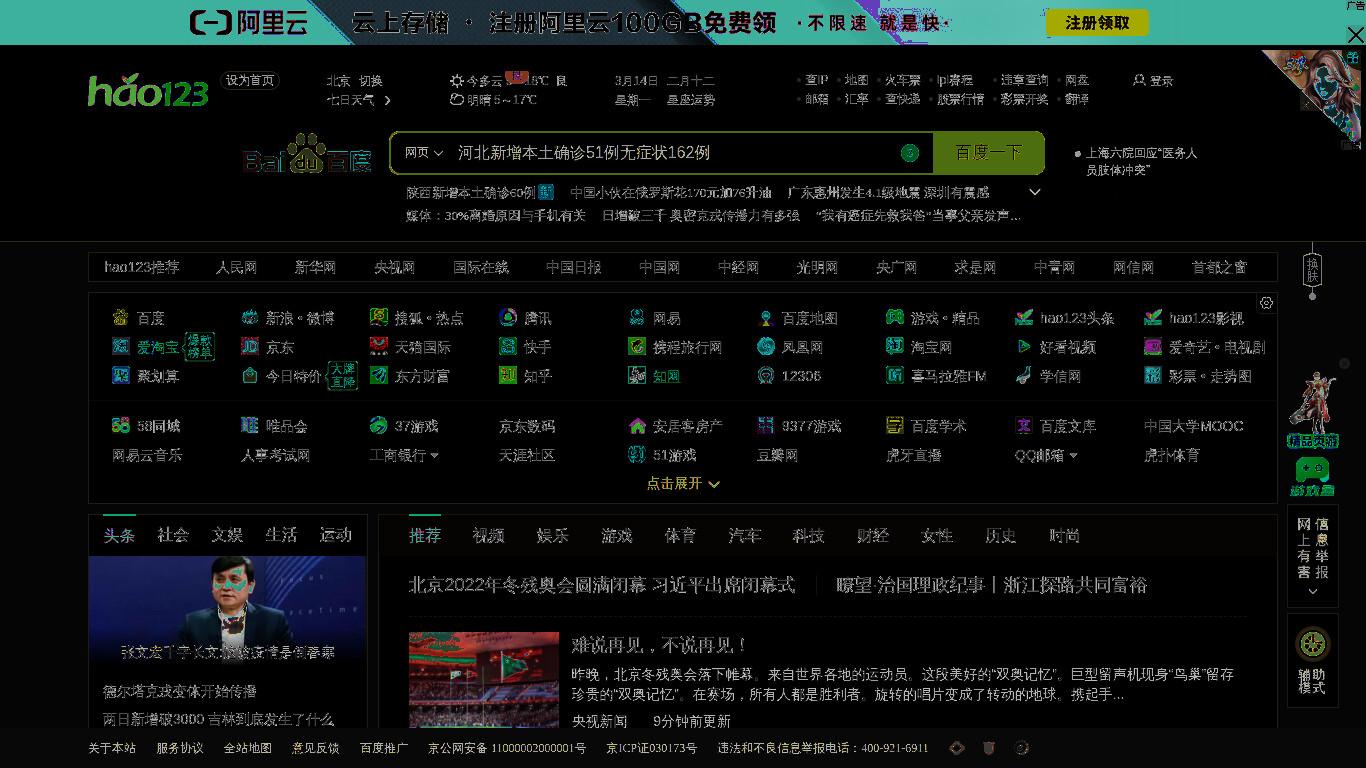Open the 星座运势 link

[690, 100]
